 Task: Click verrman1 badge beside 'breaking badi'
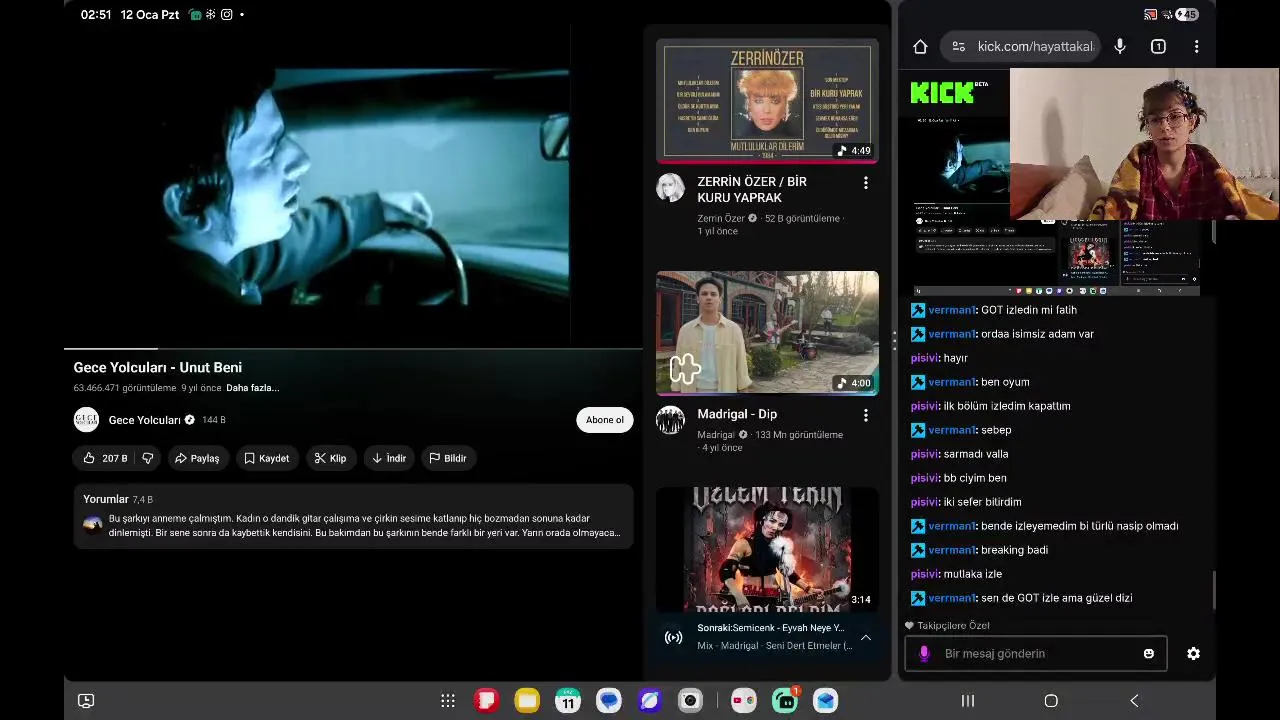[x=918, y=550]
